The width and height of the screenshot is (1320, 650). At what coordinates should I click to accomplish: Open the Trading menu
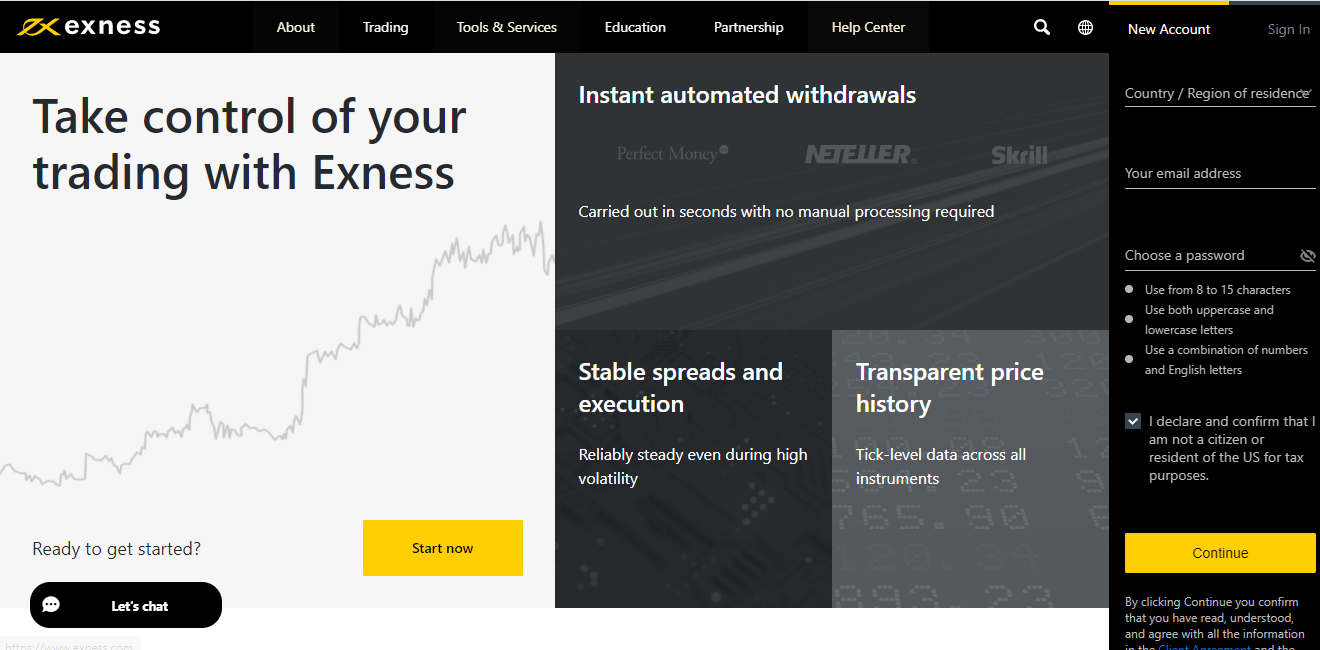point(386,27)
